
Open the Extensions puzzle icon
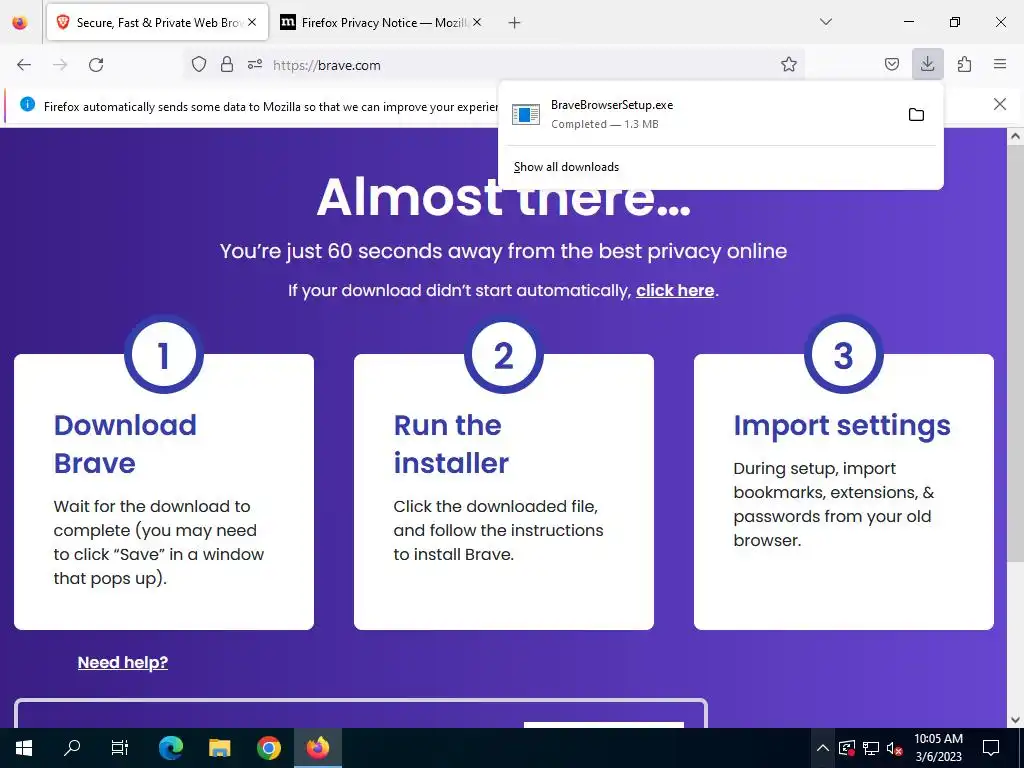click(964, 65)
